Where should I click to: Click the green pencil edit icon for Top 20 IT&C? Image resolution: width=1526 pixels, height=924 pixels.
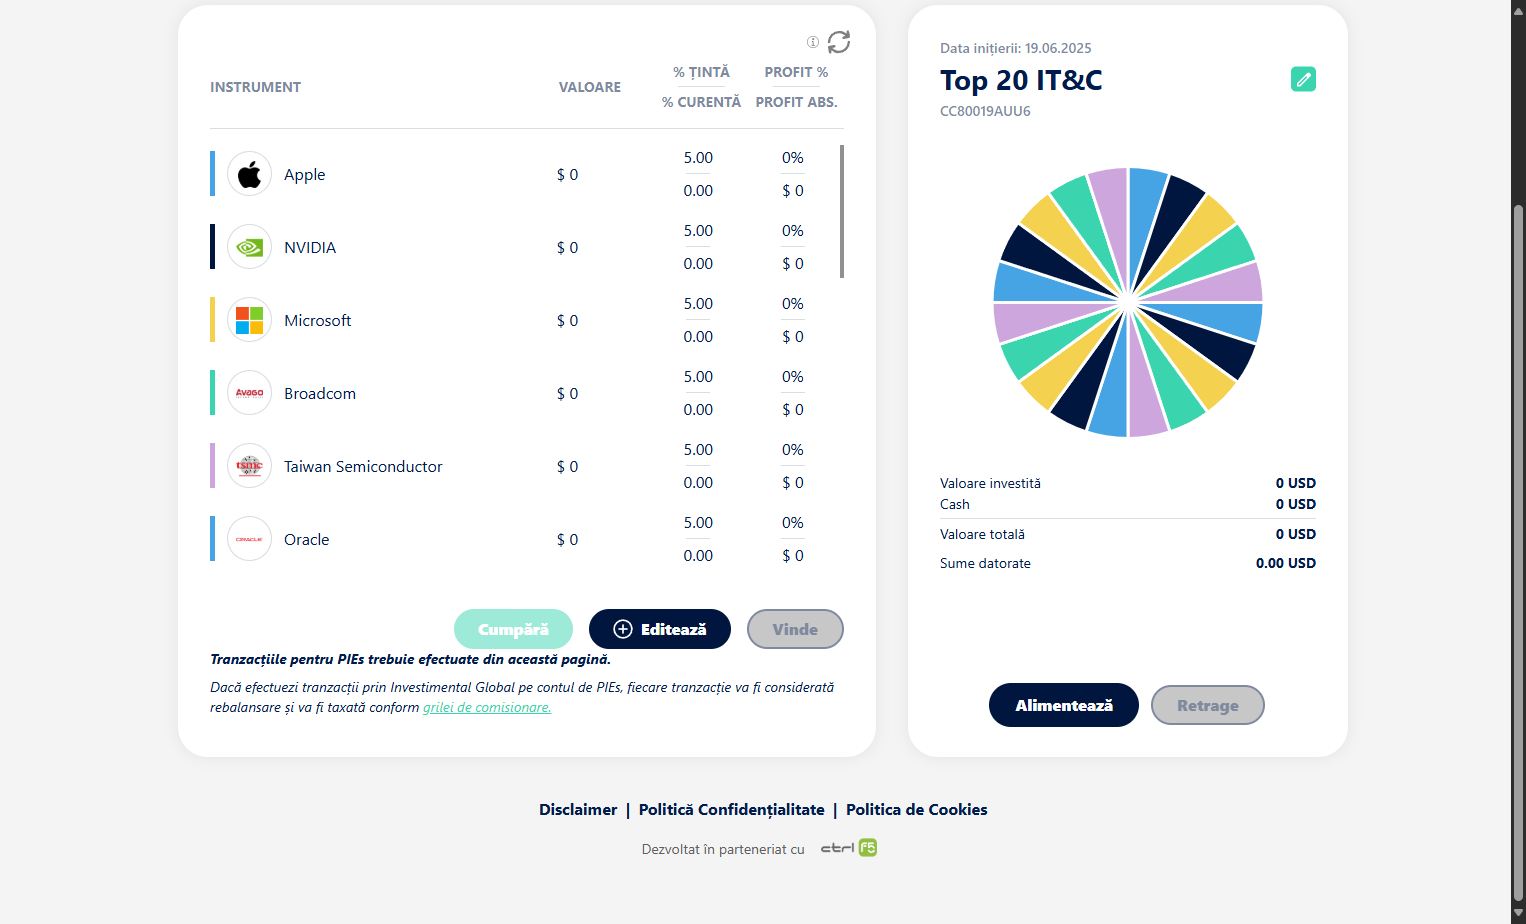(x=1303, y=79)
